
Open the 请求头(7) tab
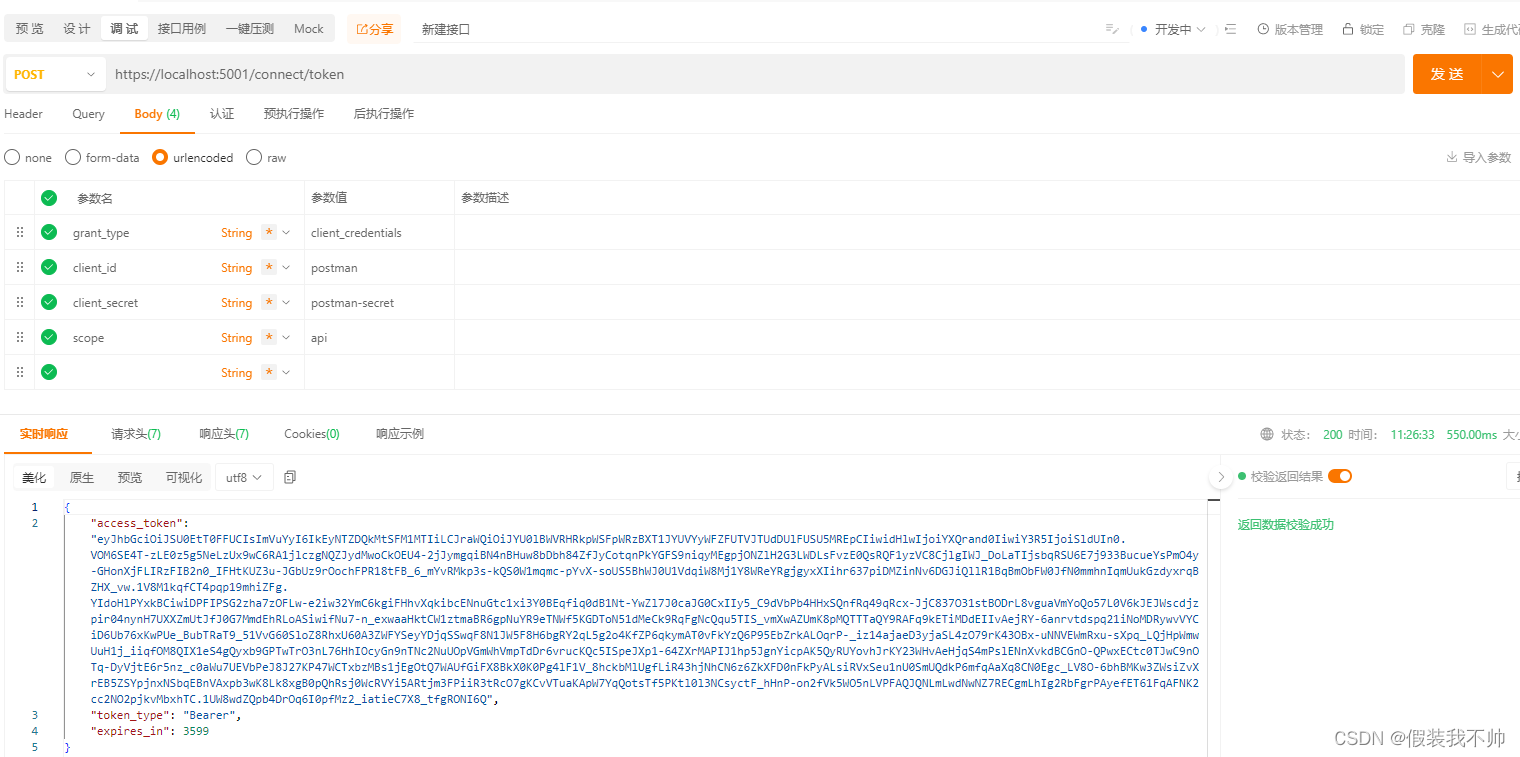pos(136,434)
